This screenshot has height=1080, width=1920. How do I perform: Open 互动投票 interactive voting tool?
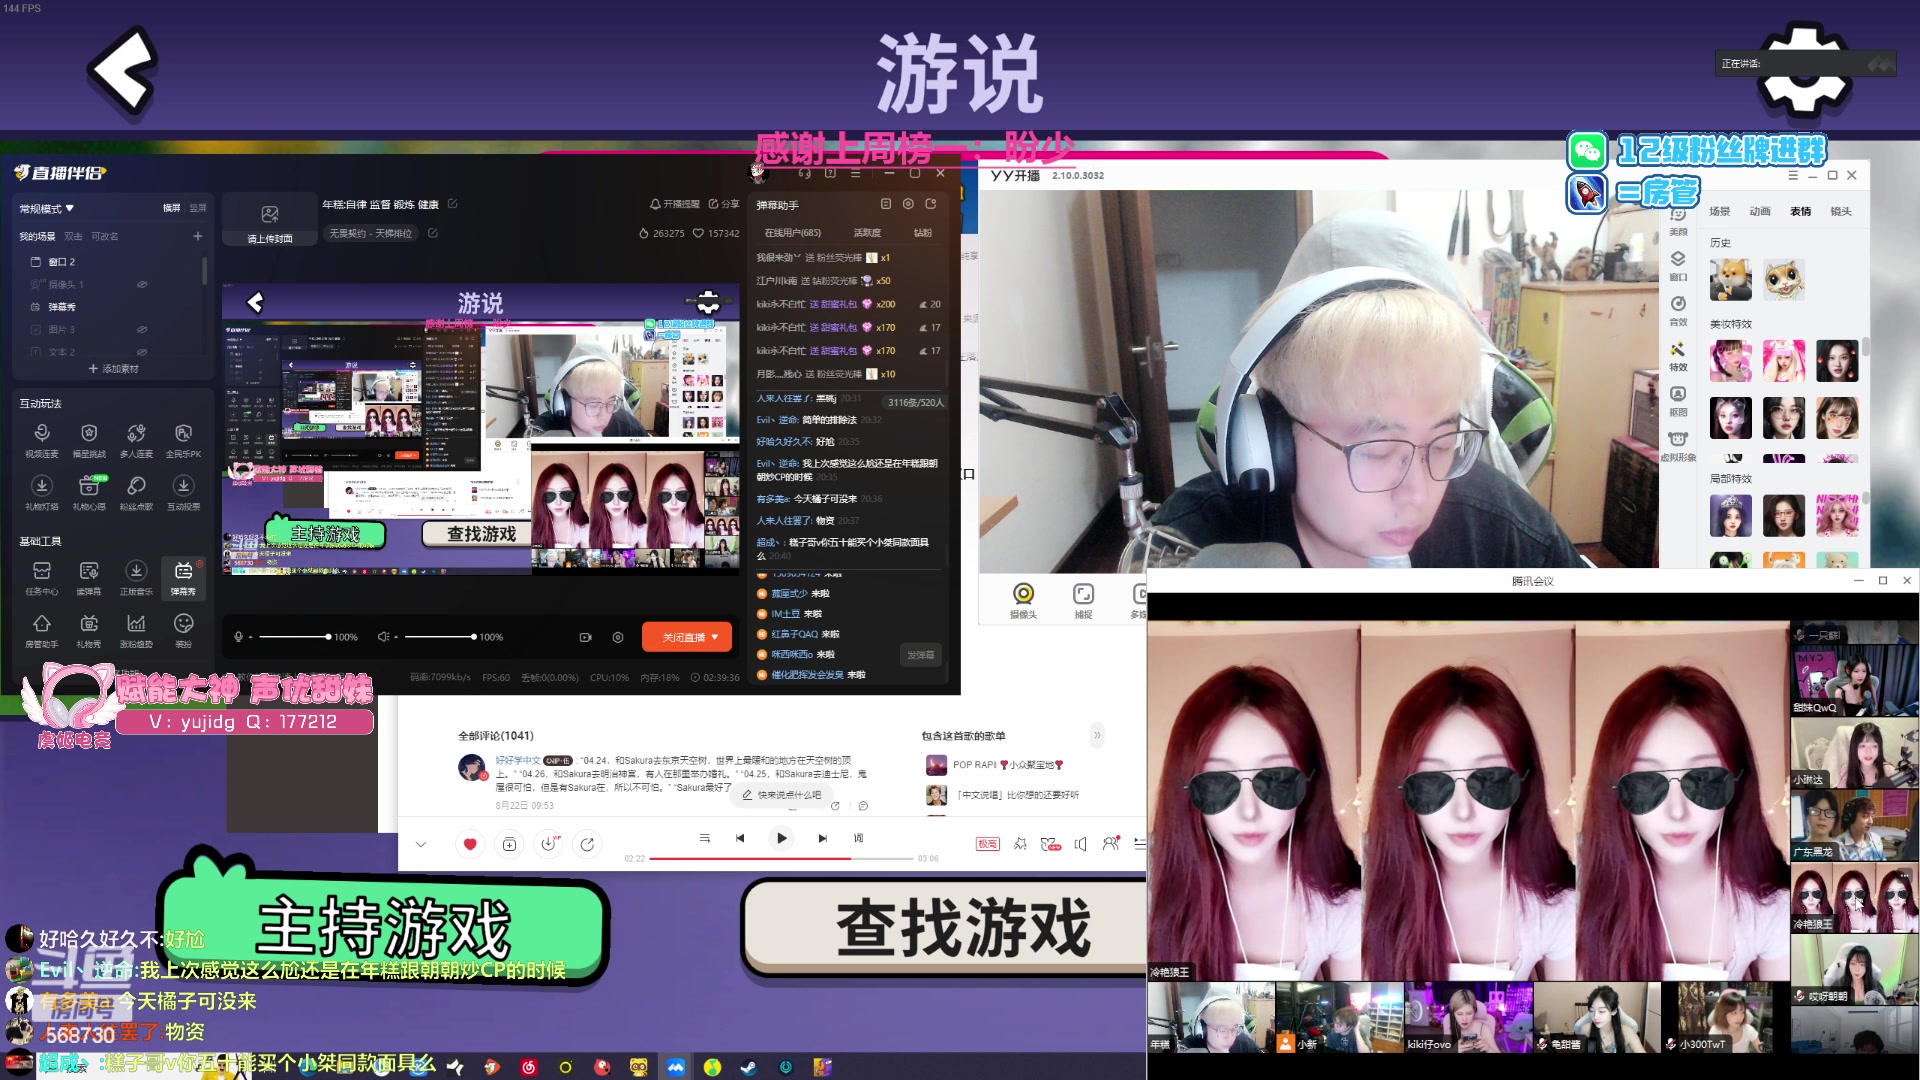183,492
